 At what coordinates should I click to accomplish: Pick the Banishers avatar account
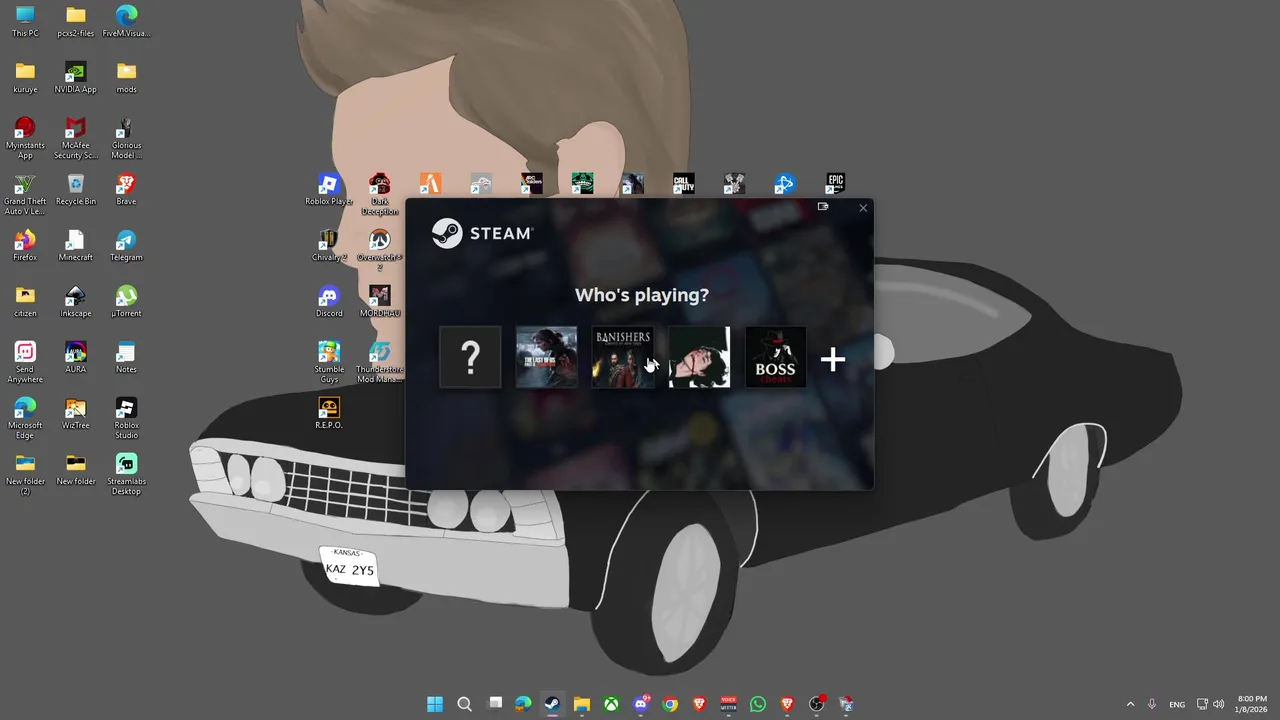point(623,357)
